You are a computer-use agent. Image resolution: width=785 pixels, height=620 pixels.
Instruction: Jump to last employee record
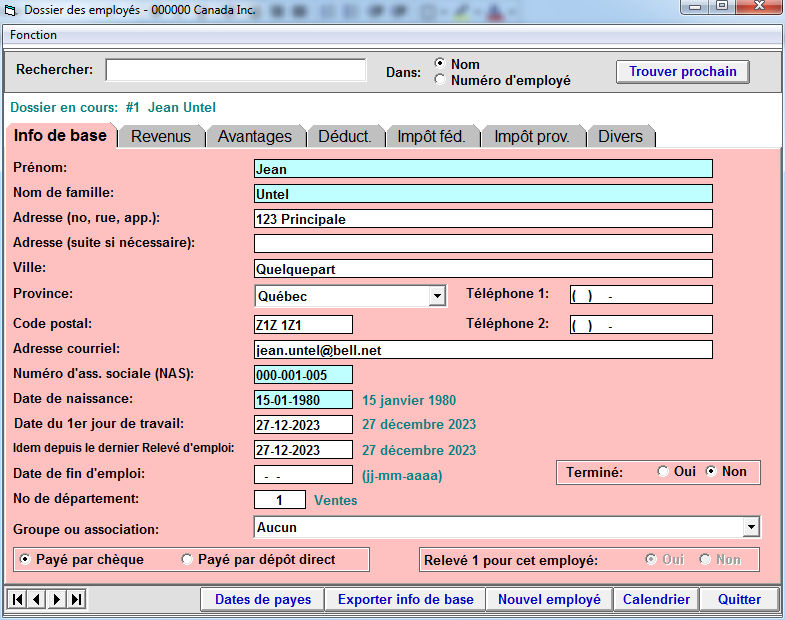76,599
